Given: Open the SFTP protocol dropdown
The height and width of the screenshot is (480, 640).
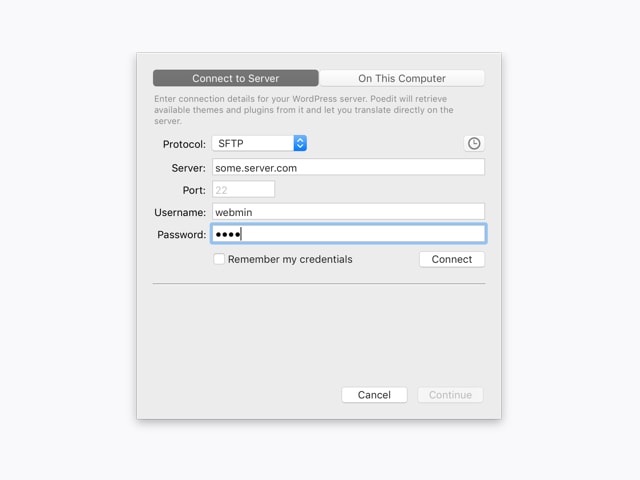Looking at the screenshot, I should coord(258,144).
